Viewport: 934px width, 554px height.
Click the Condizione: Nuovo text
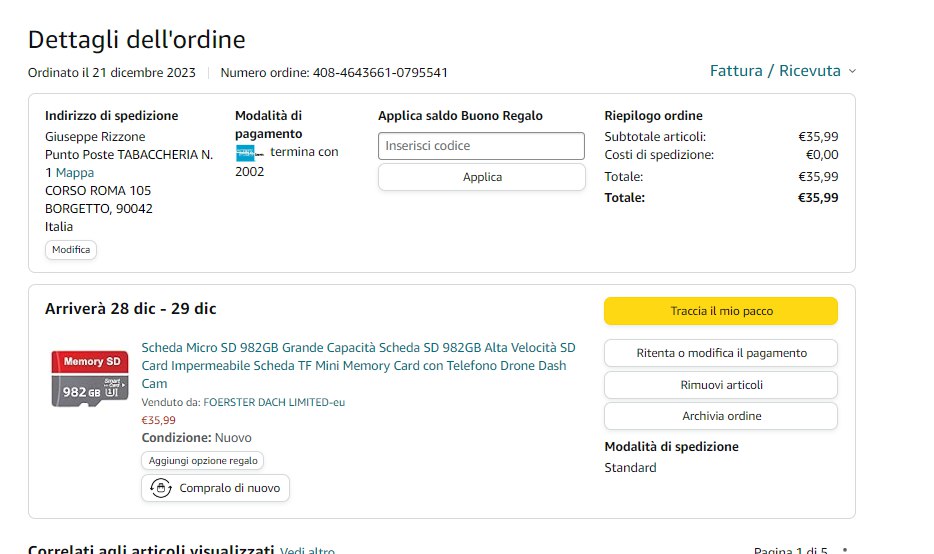click(196, 438)
